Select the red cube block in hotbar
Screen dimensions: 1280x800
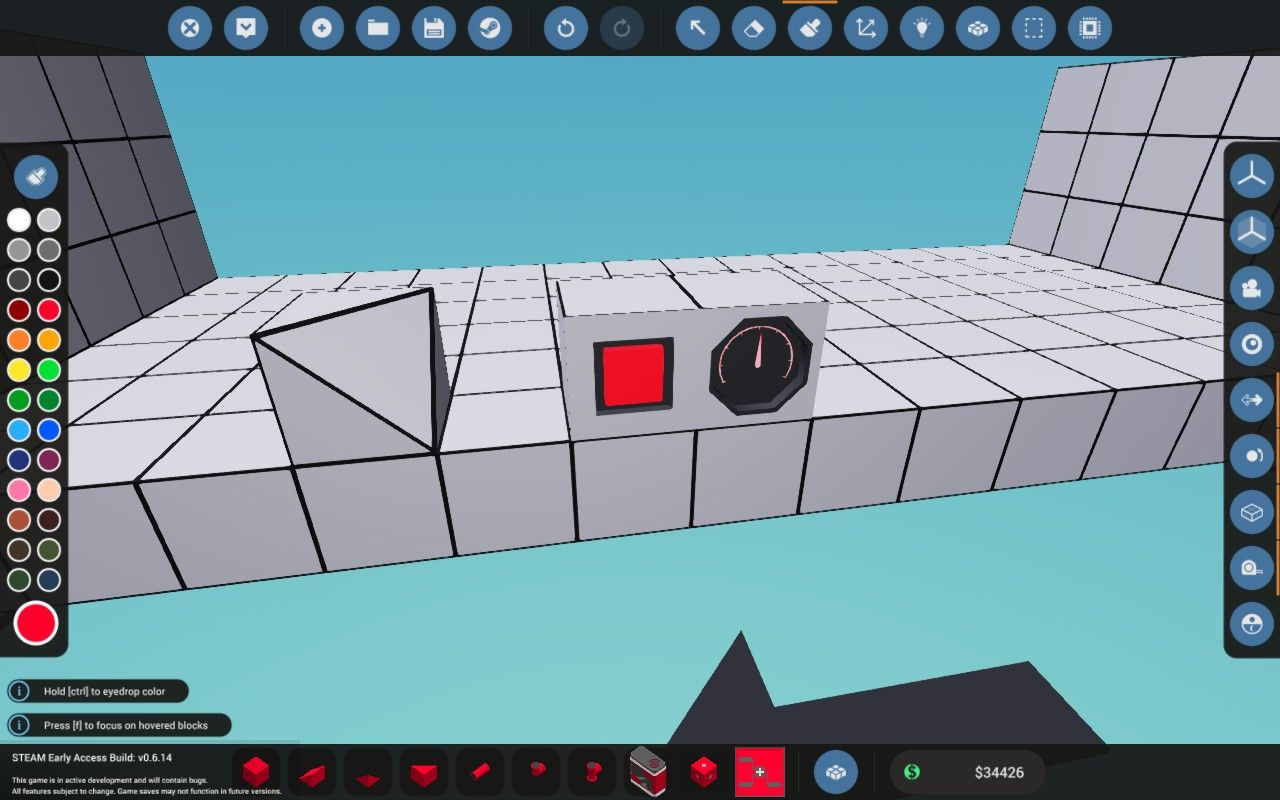[256, 772]
